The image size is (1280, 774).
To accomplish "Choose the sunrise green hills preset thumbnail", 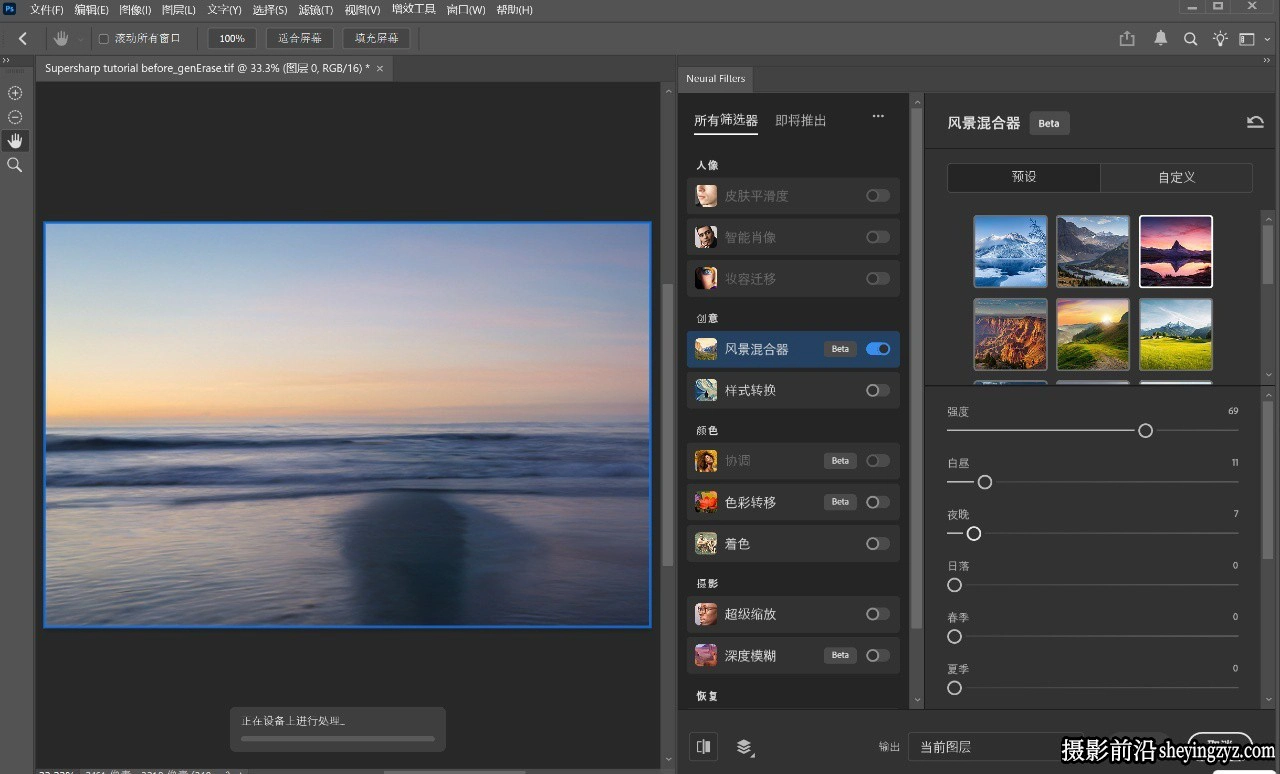I will pos(1093,334).
